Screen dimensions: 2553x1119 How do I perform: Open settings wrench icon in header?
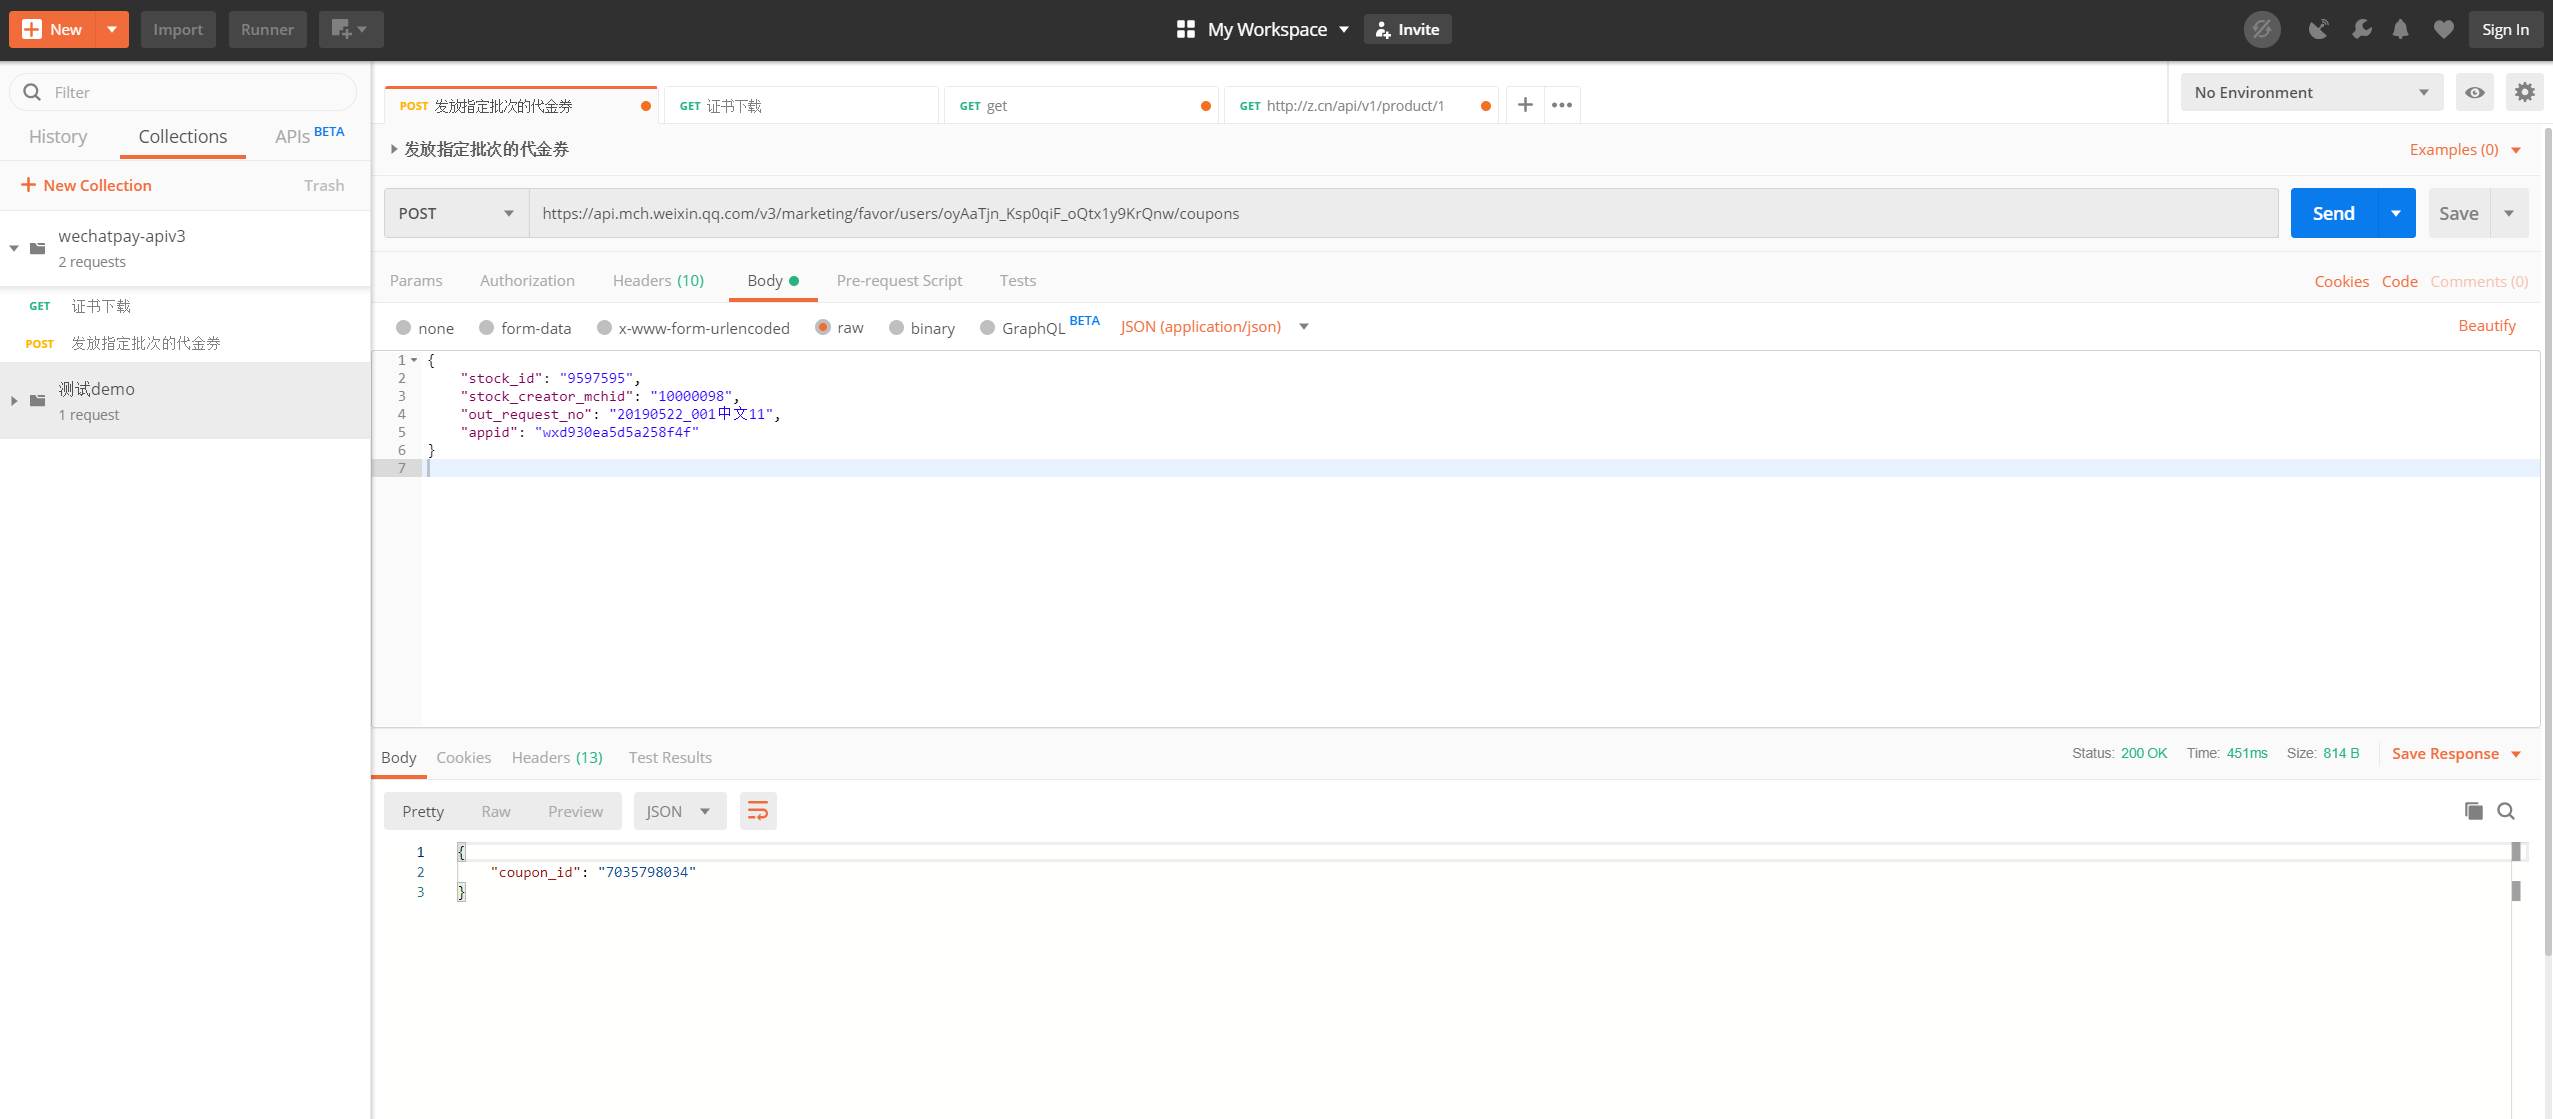(x=2361, y=29)
